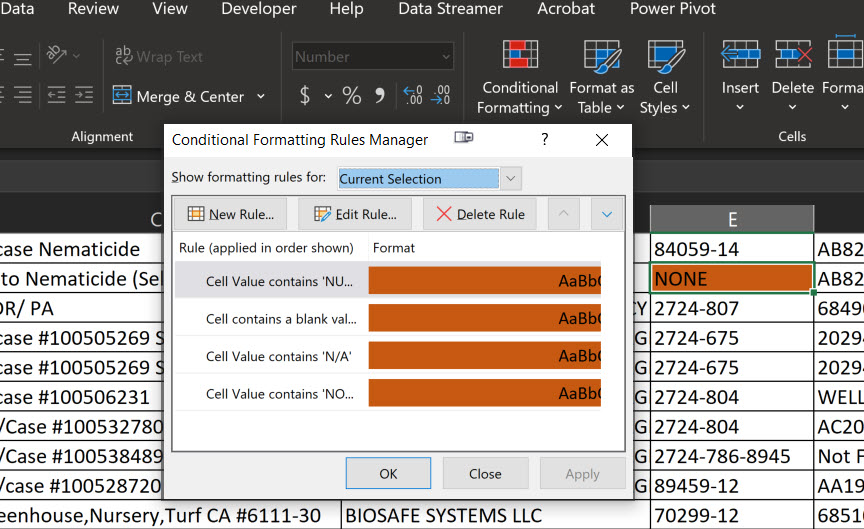The width and height of the screenshot is (864, 529).
Task: Open the Number format combo box
Action: (372, 56)
